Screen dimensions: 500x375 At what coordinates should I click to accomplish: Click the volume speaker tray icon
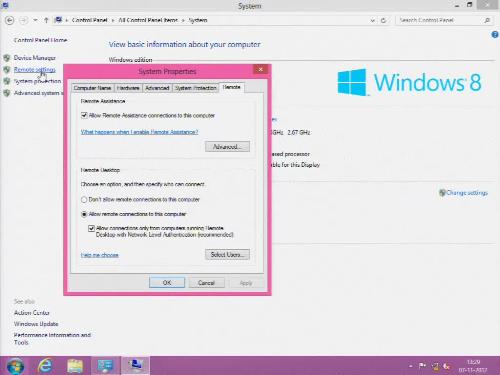(447, 367)
